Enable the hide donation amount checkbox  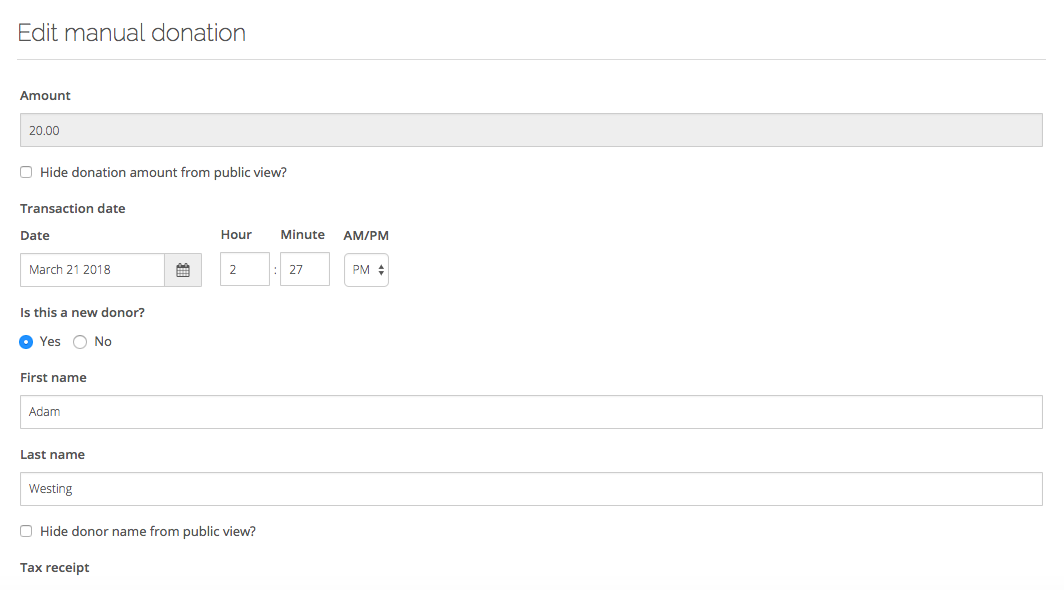tap(26, 172)
